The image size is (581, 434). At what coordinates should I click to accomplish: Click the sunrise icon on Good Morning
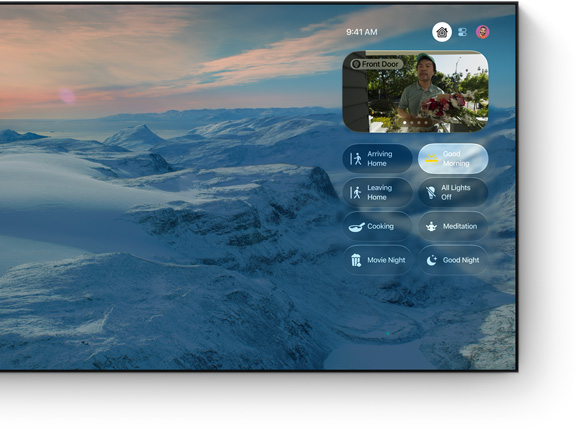coord(431,158)
